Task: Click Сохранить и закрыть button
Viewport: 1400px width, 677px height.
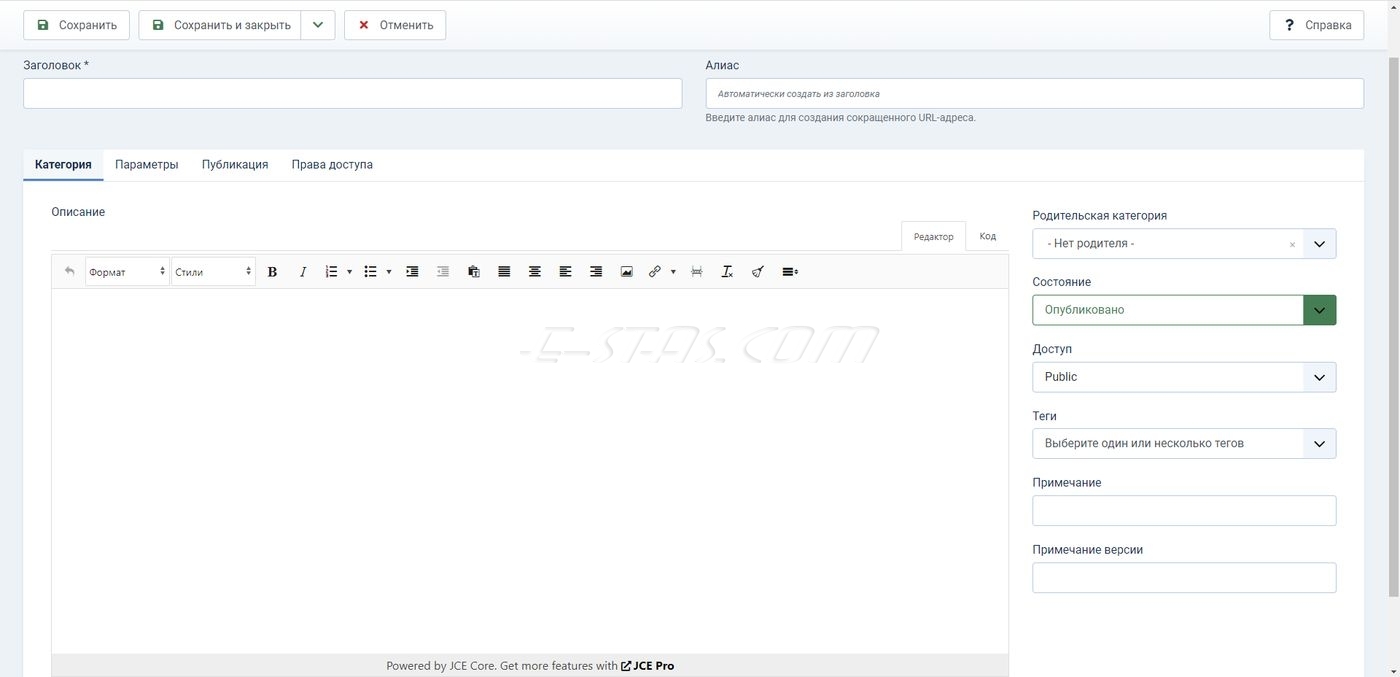Action: pos(219,25)
